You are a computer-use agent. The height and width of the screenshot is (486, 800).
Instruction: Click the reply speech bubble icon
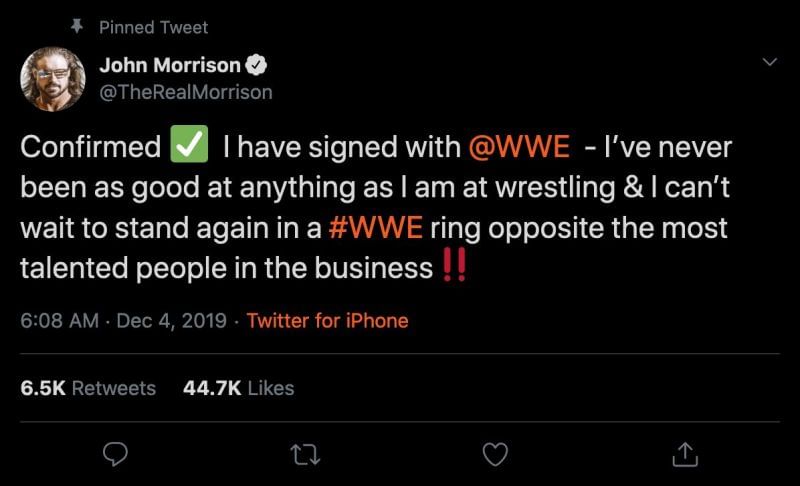tap(116, 455)
